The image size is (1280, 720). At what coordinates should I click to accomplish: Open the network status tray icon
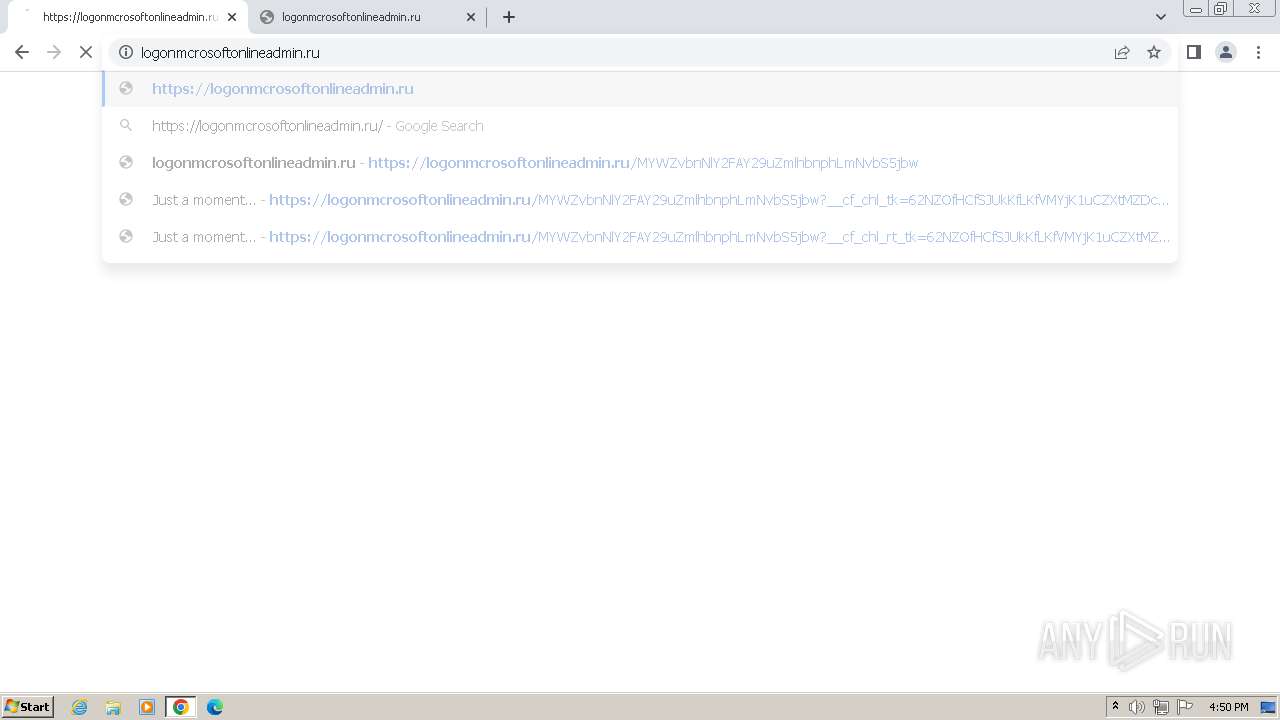pyautogui.click(x=1161, y=707)
